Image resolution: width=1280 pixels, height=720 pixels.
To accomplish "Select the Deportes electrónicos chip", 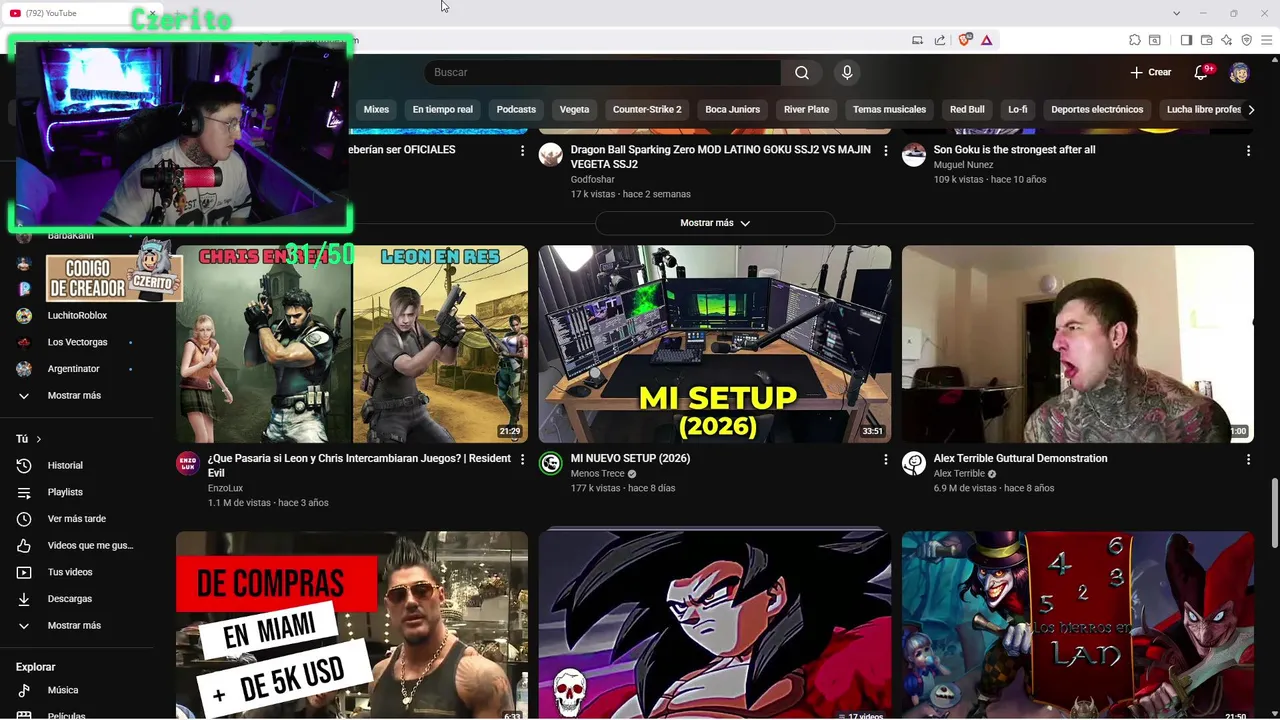I will click(1097, 109).
